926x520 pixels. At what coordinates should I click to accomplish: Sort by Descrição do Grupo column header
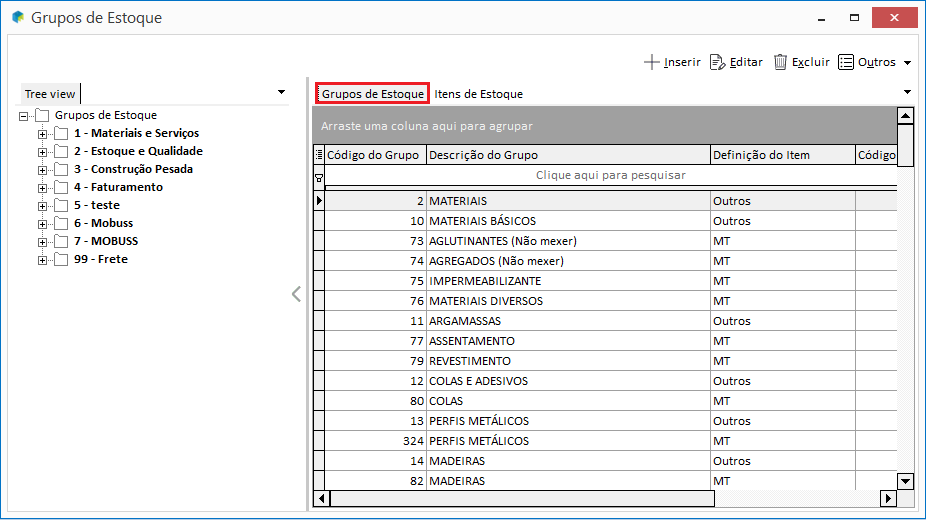pyautogui.click(x=568, y=155)
